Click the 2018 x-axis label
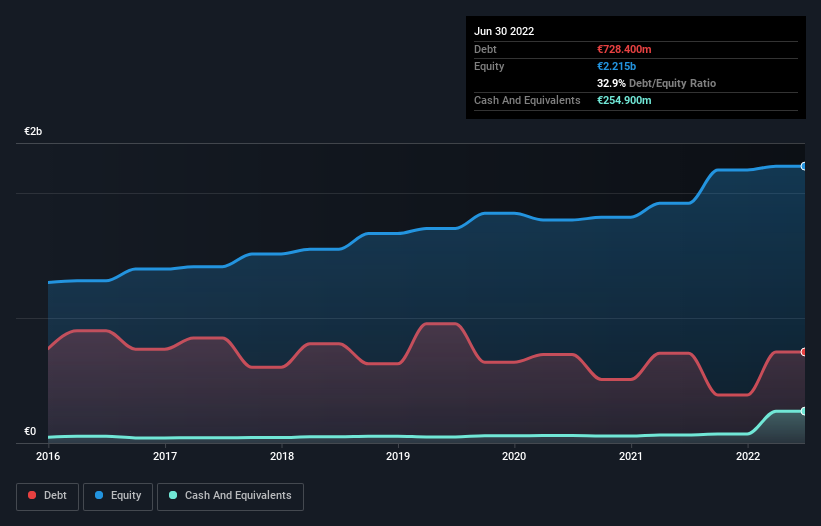 click(x=282, y=456)
